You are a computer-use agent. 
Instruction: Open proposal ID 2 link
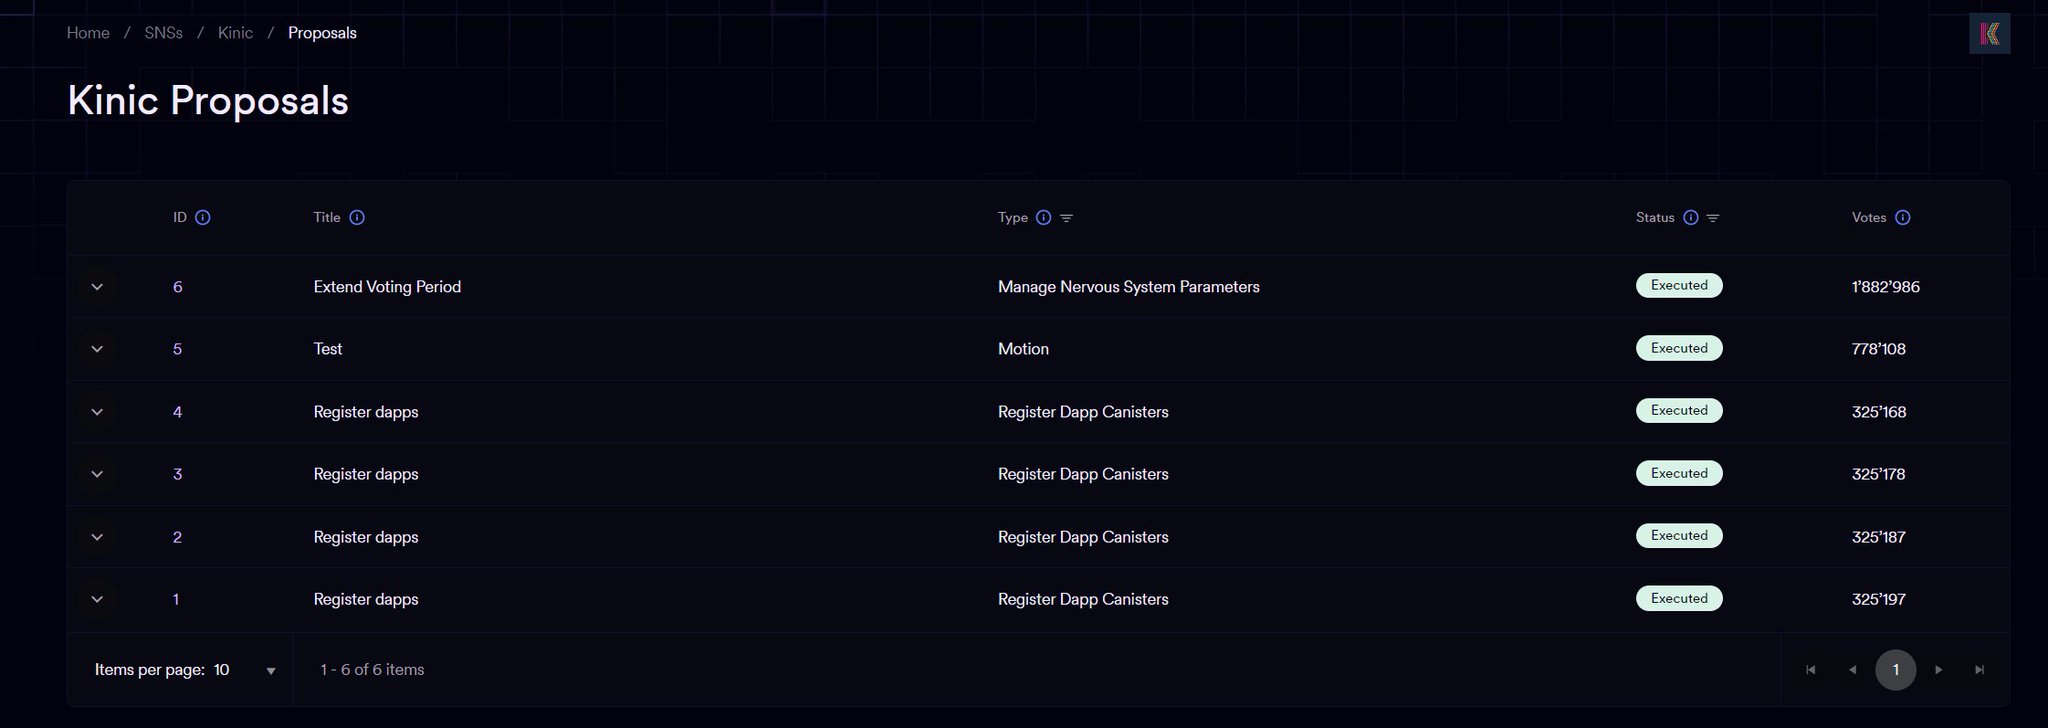click(177, 537)
